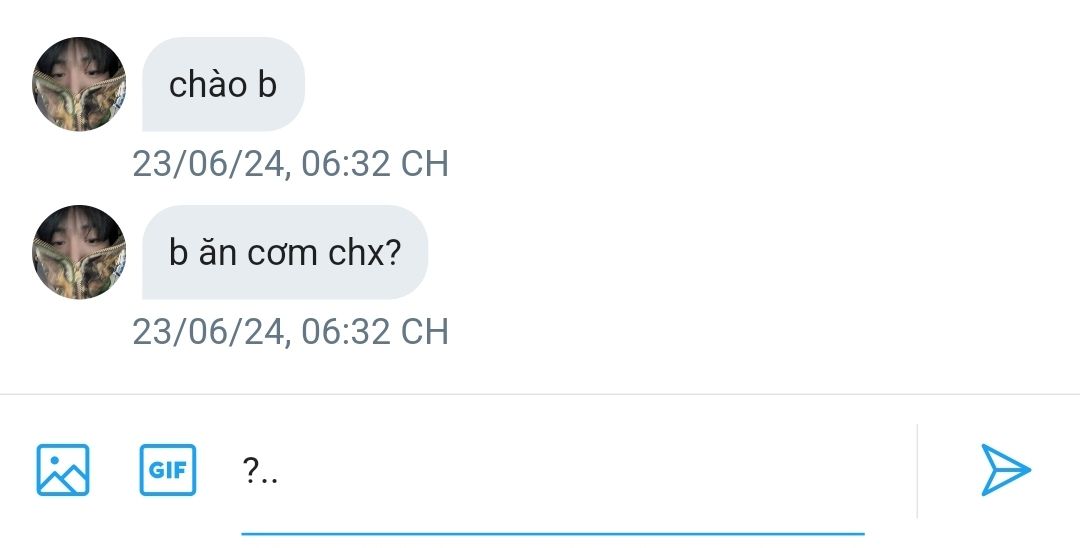Tap the first received message text

point(223,85)
